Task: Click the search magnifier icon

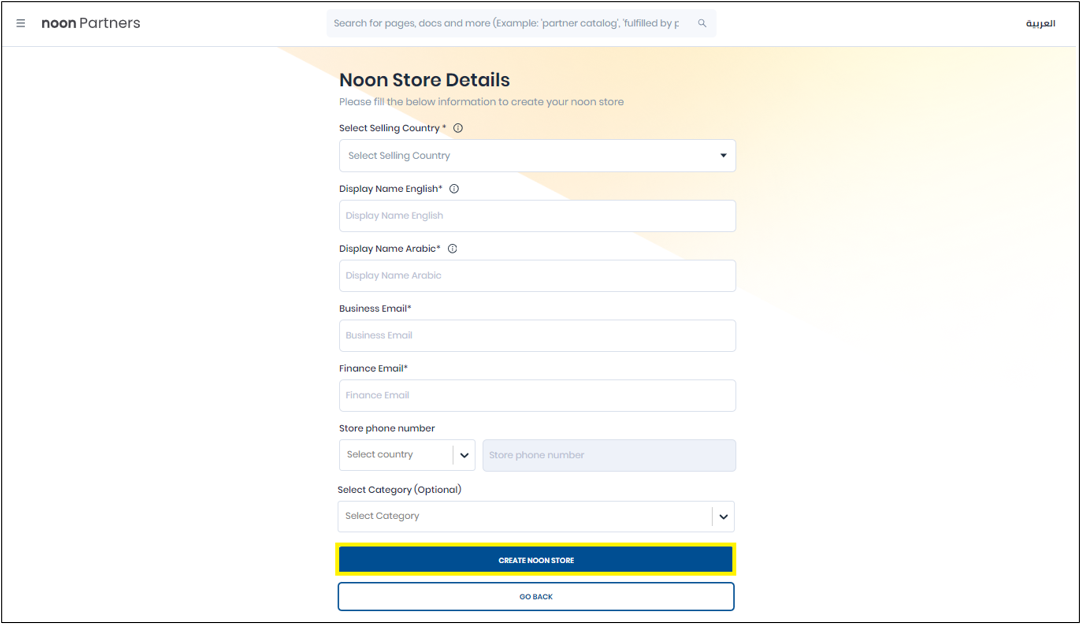Action: point(702,23)
